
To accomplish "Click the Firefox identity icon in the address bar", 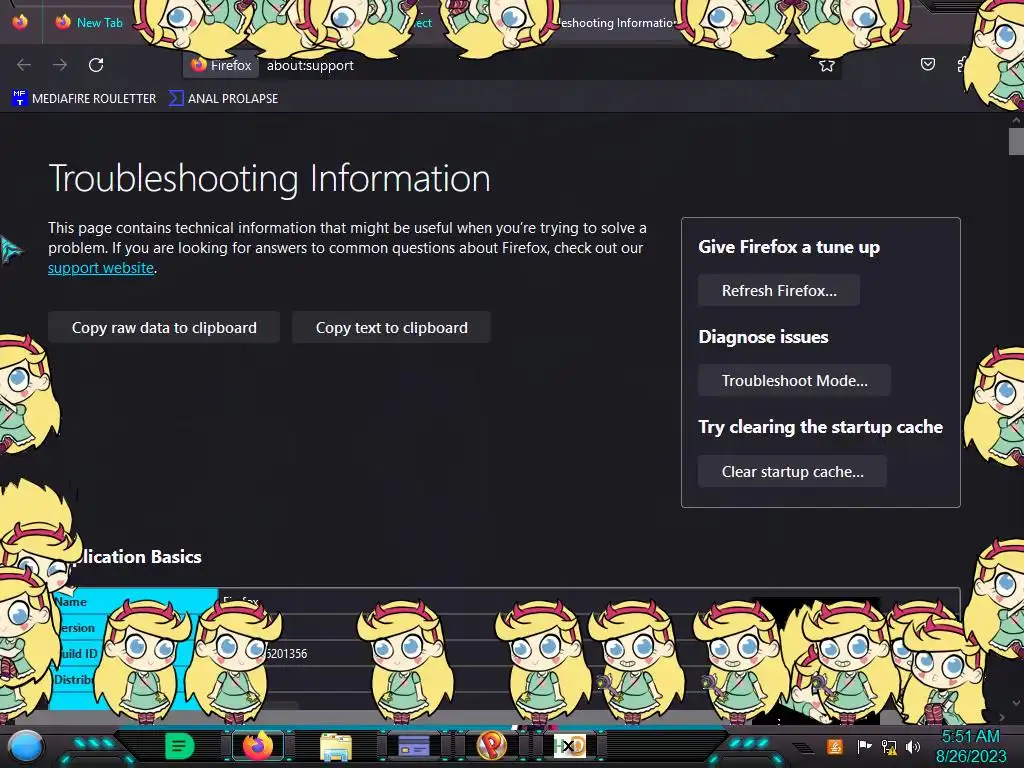I will point(221,65).
